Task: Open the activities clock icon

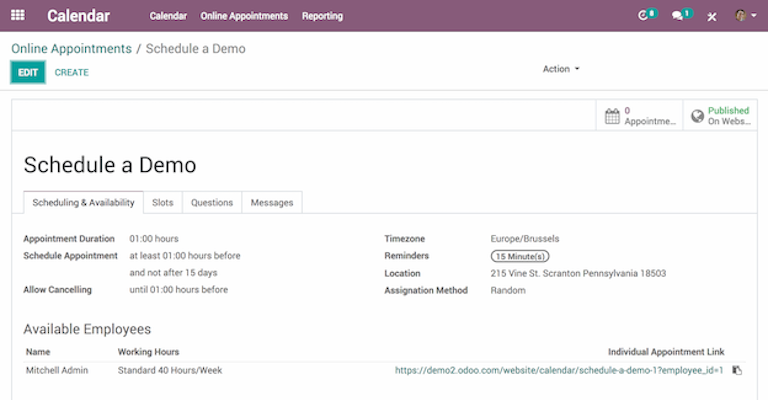Action: [643, 16]
